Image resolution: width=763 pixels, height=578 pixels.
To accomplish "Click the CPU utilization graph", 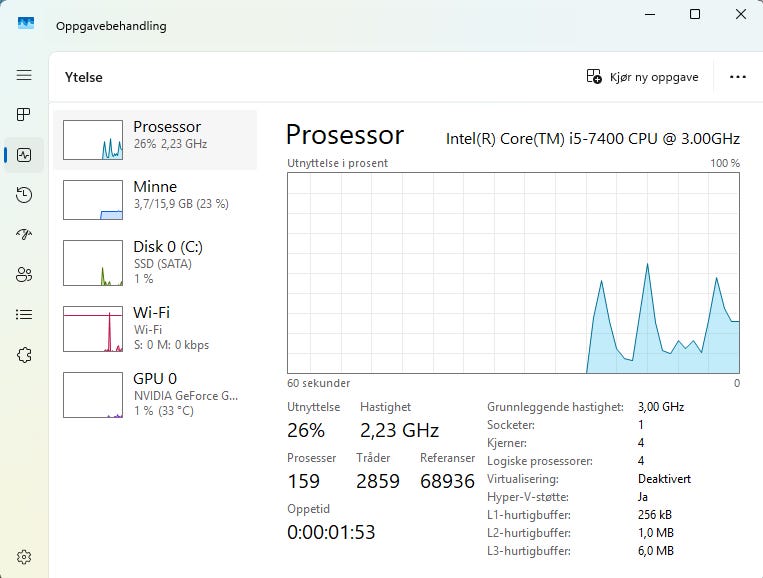I will [x=513, y=273].
